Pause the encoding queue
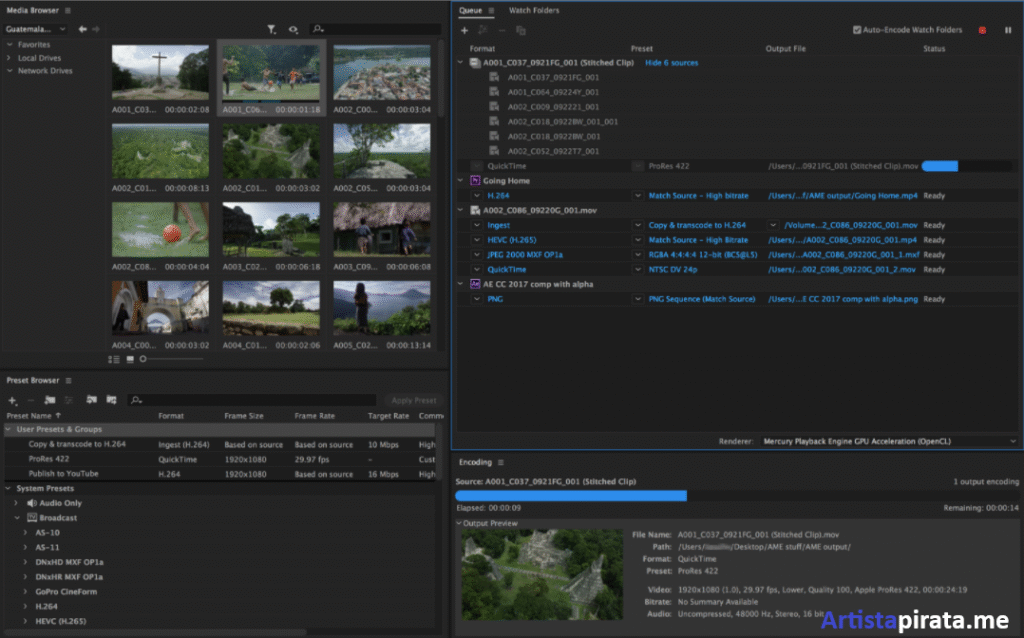This screenshot has height=638, width=1024. tap(1008, 30)
